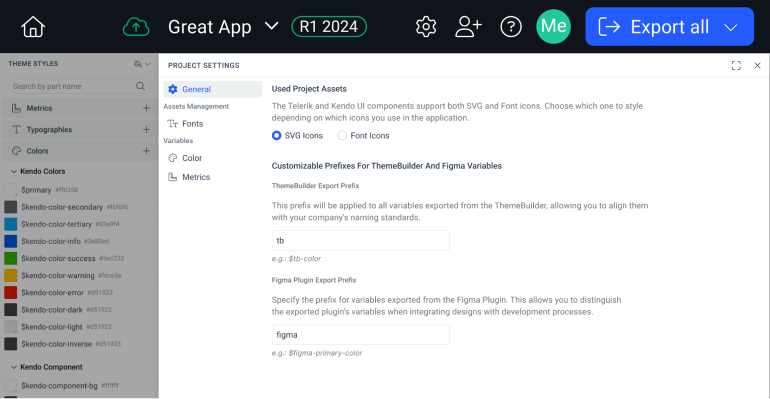Open the settings gear in top bar
The width and height of the screenshot is (770, 399).
426,27
